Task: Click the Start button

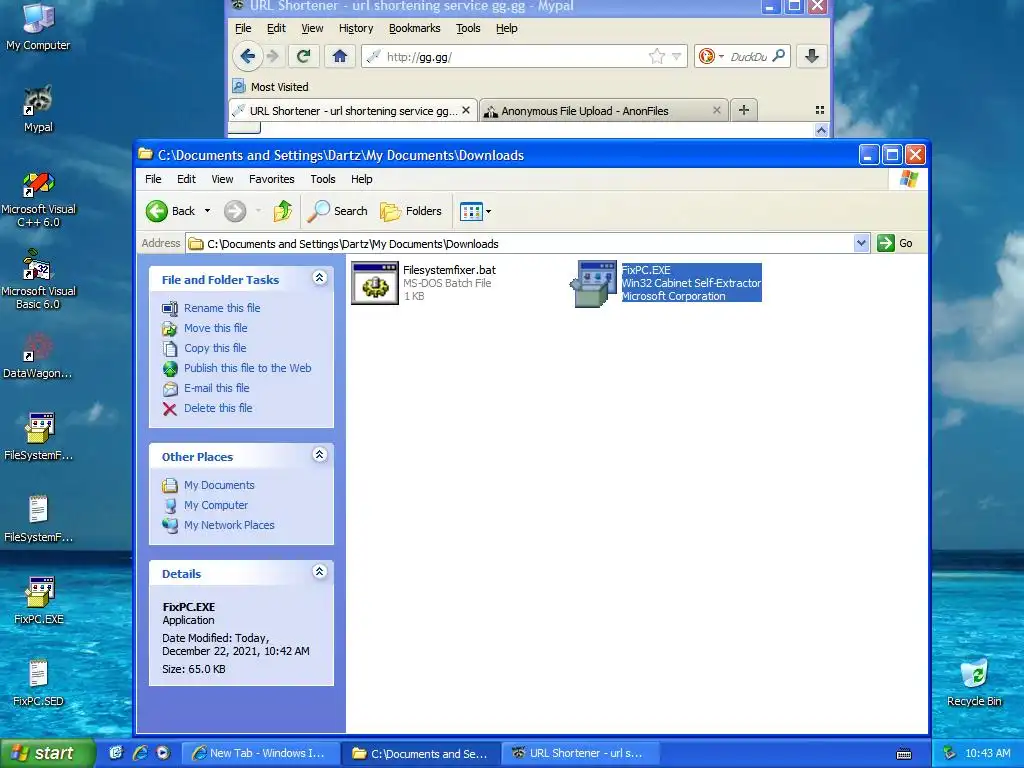Action: pyautogui.click(x=47, y=753)
